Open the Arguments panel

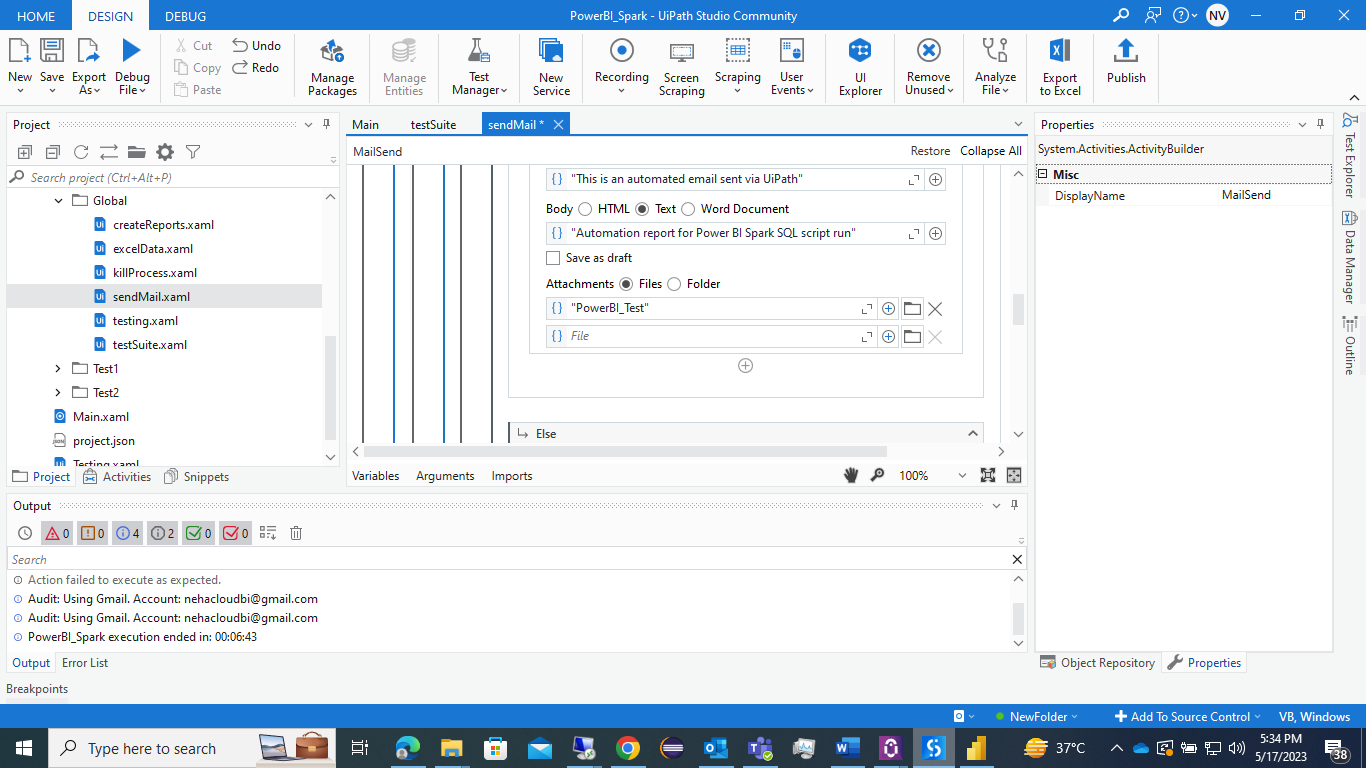(445, 476)
